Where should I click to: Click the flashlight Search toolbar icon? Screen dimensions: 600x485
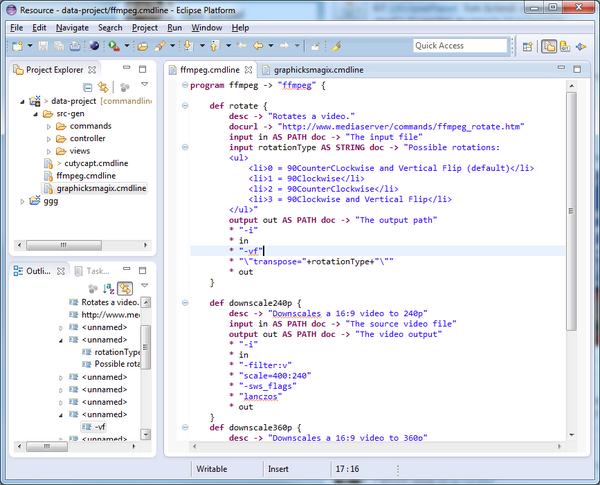point(160,46)
